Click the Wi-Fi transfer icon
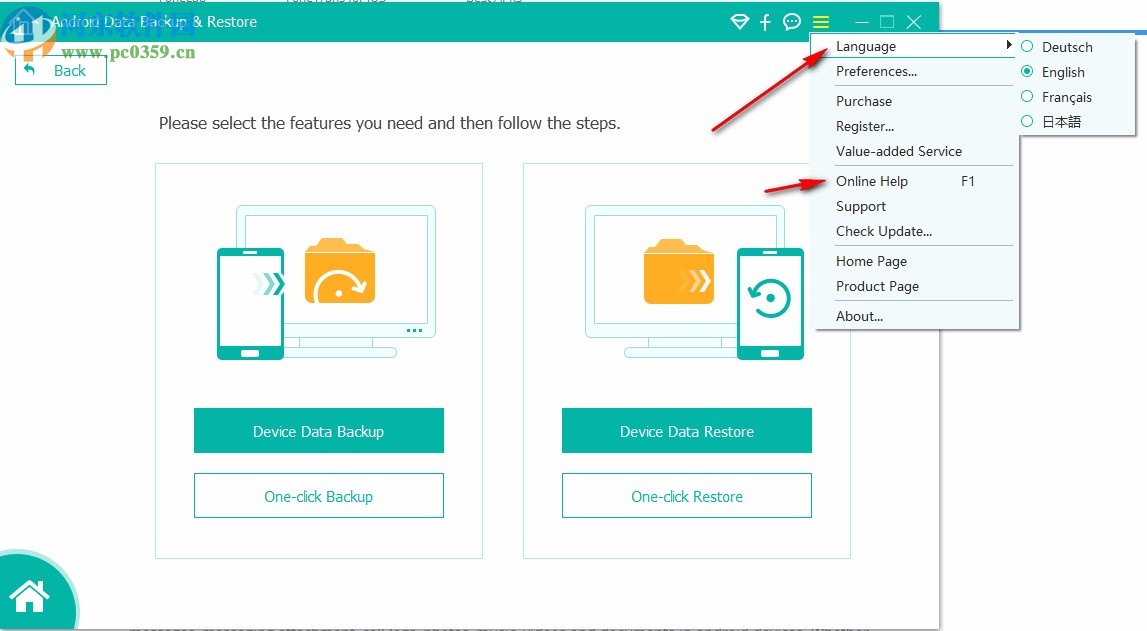This screenshot has height=631, width=1147. 739,21
